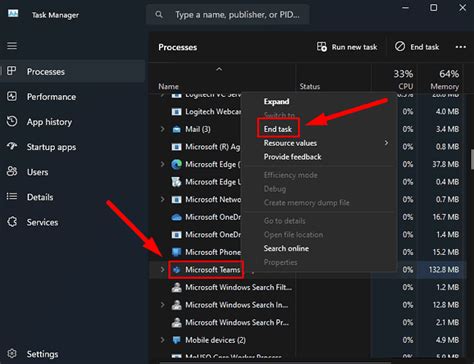Open App history sidebar icon
The height and width of the screenshot is (364, 474).
coord(12,121)
